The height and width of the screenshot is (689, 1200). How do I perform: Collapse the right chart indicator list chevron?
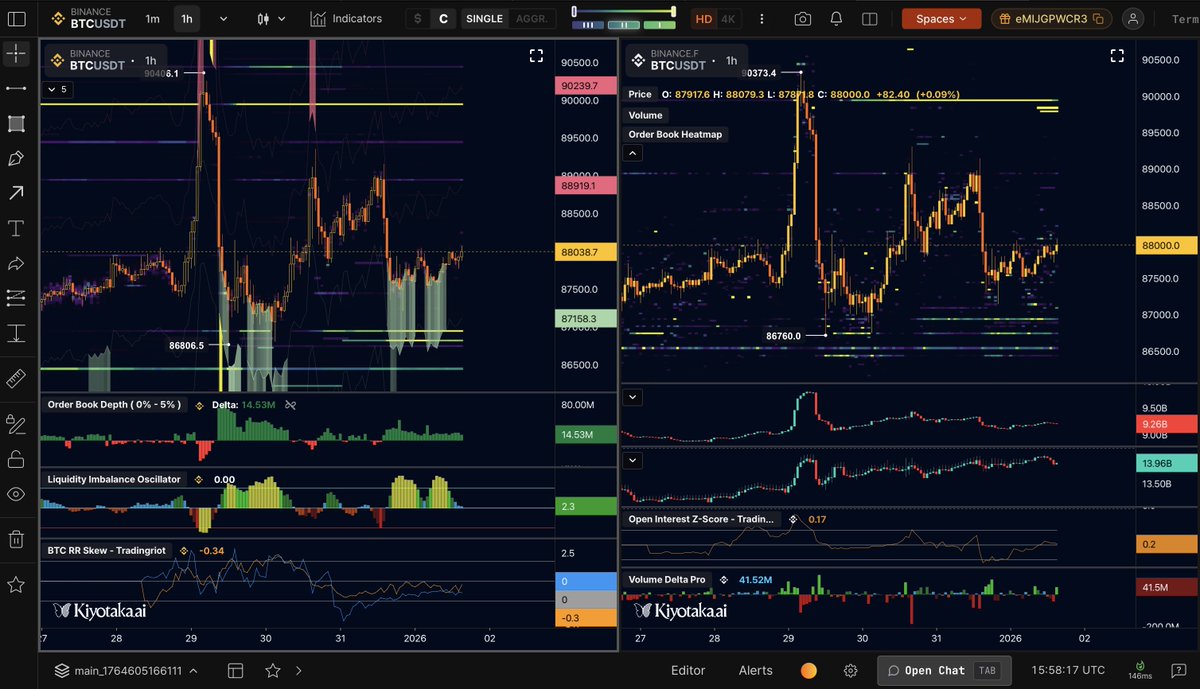tap(633, 153)
